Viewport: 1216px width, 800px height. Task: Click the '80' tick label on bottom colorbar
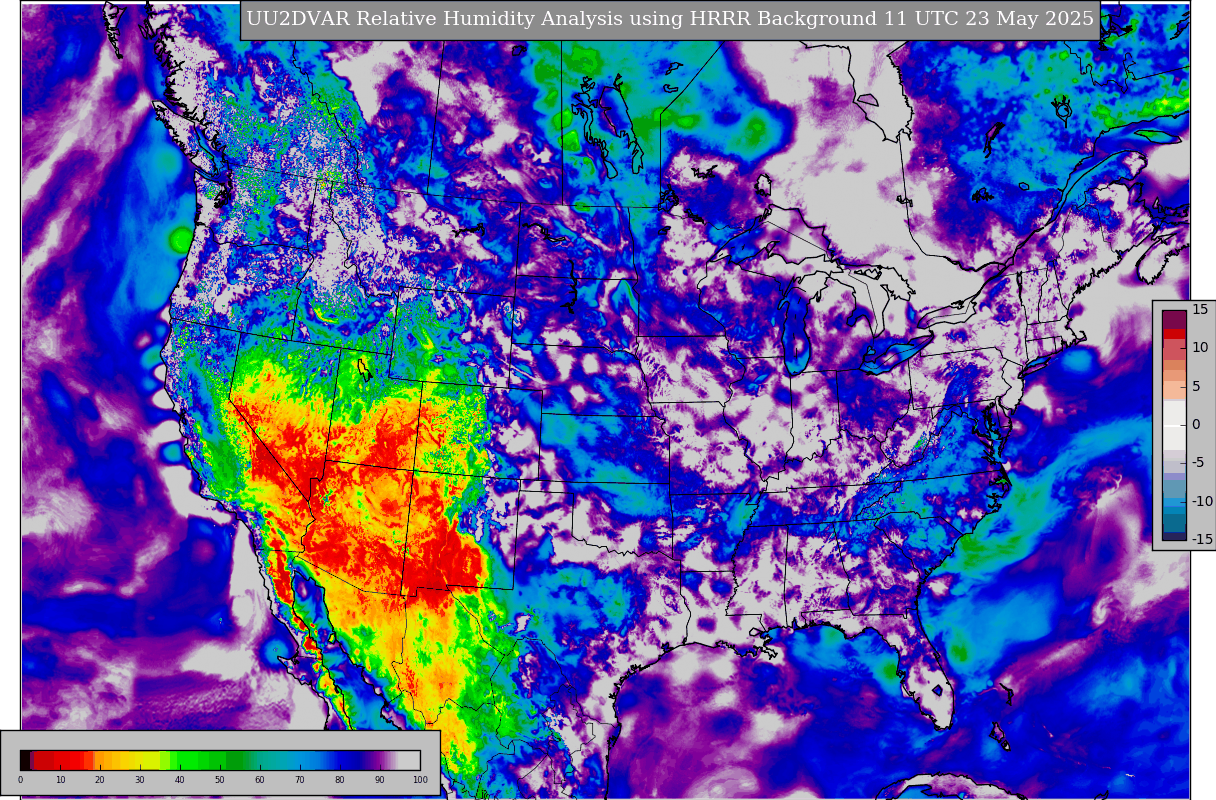tap(340, 780)
